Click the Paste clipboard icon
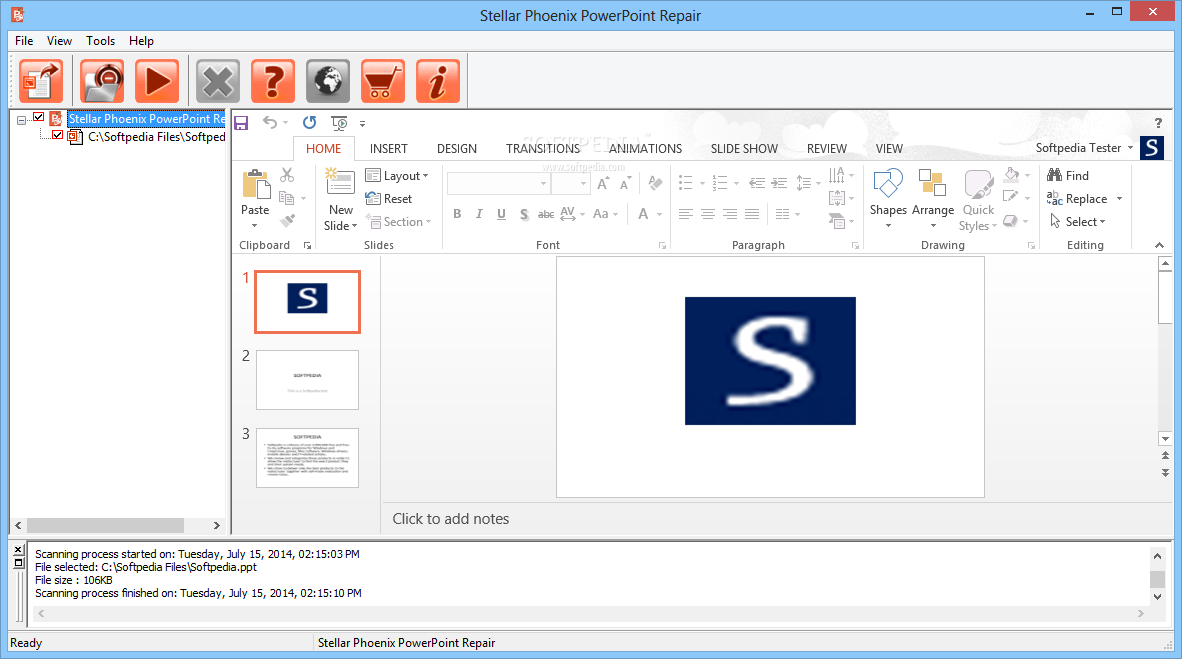The image size is (1182, 659). (x=256, y=185)
